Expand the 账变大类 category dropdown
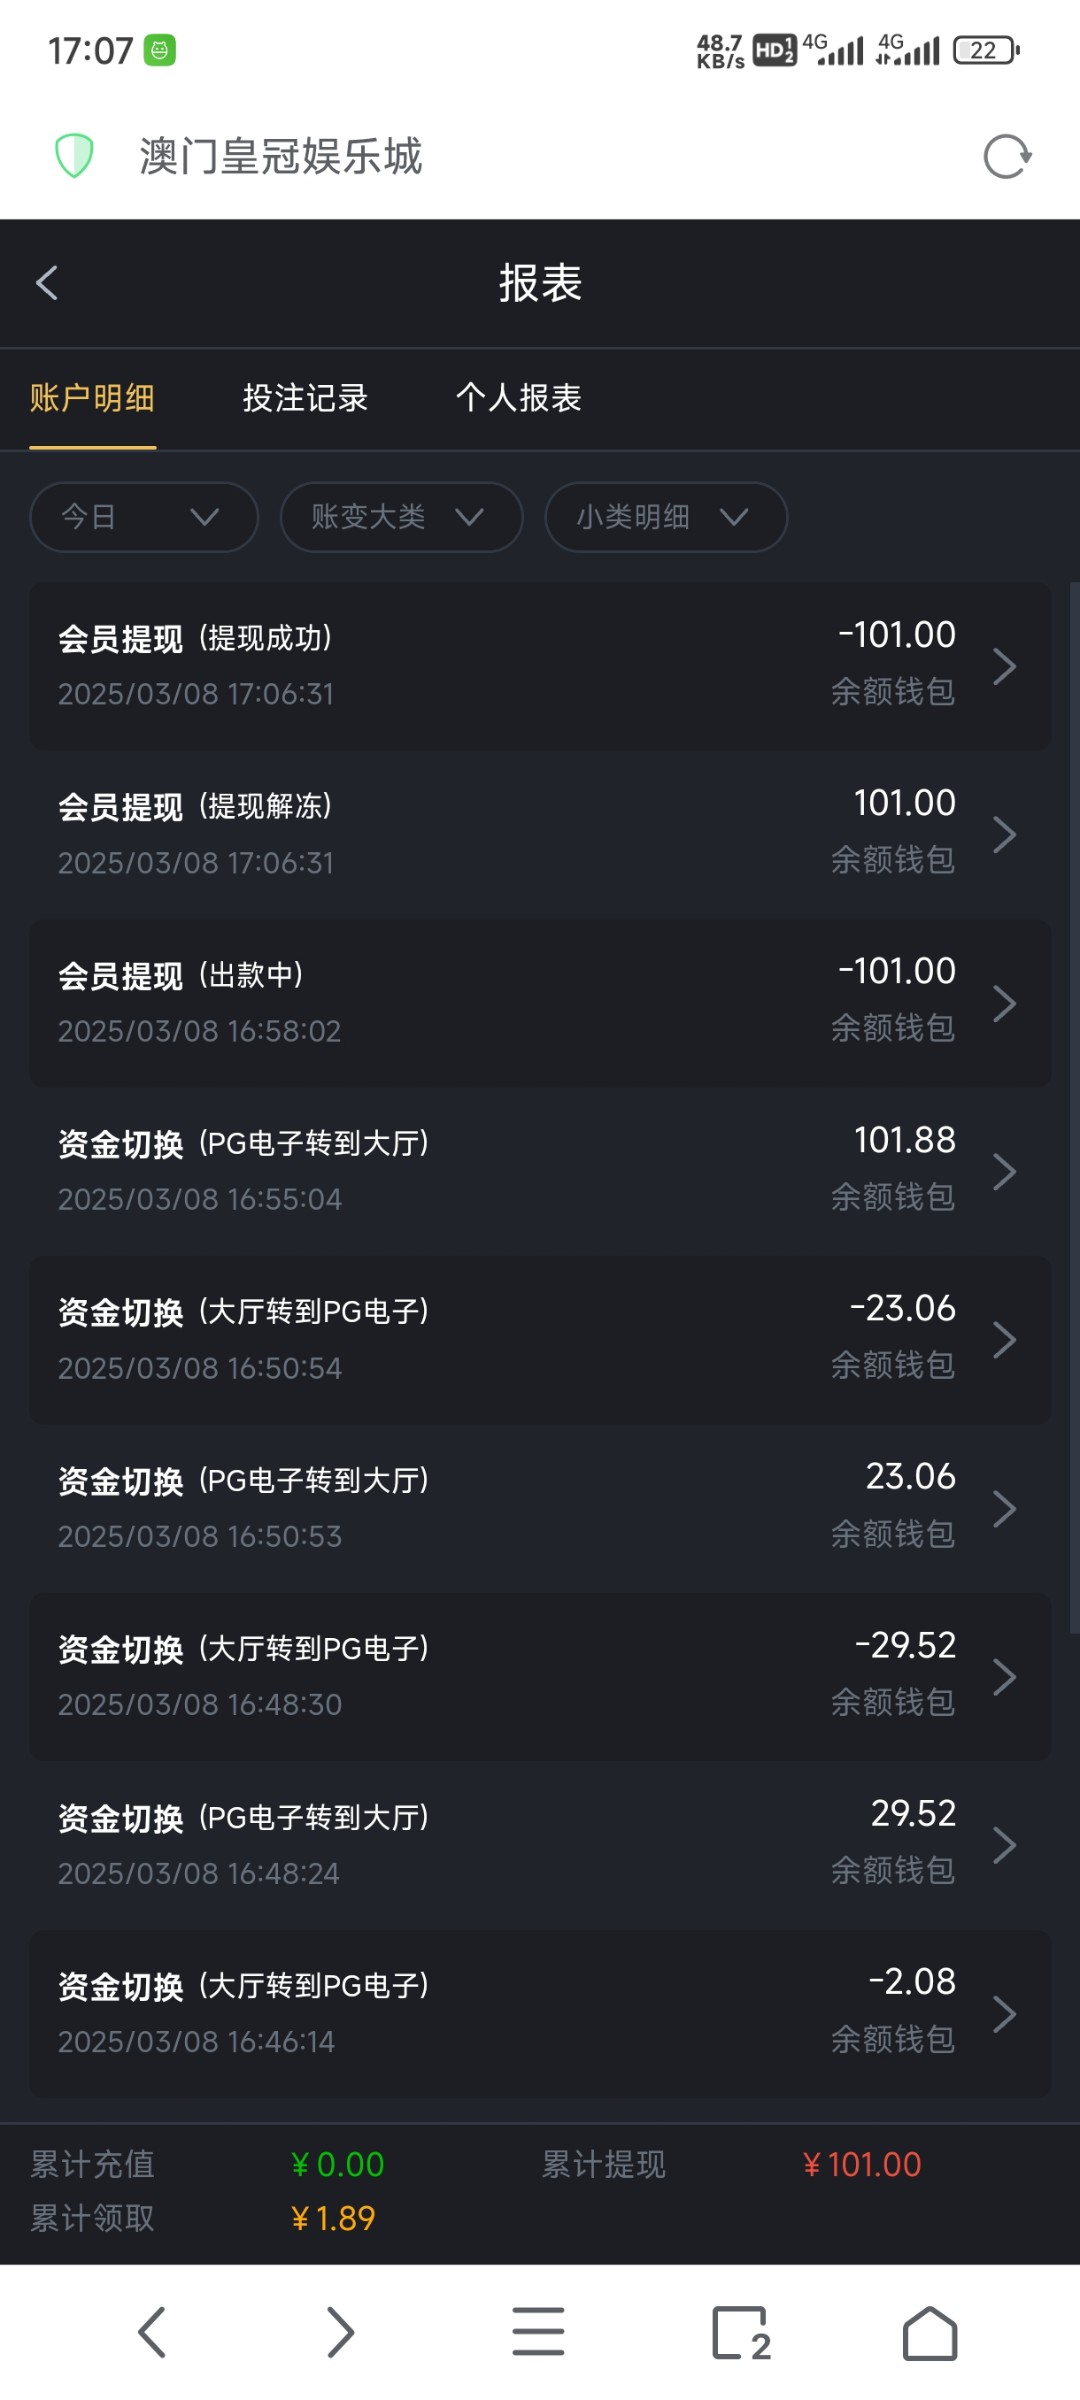This screenshot has height=2400, width=1080. (x=401, y=517)
